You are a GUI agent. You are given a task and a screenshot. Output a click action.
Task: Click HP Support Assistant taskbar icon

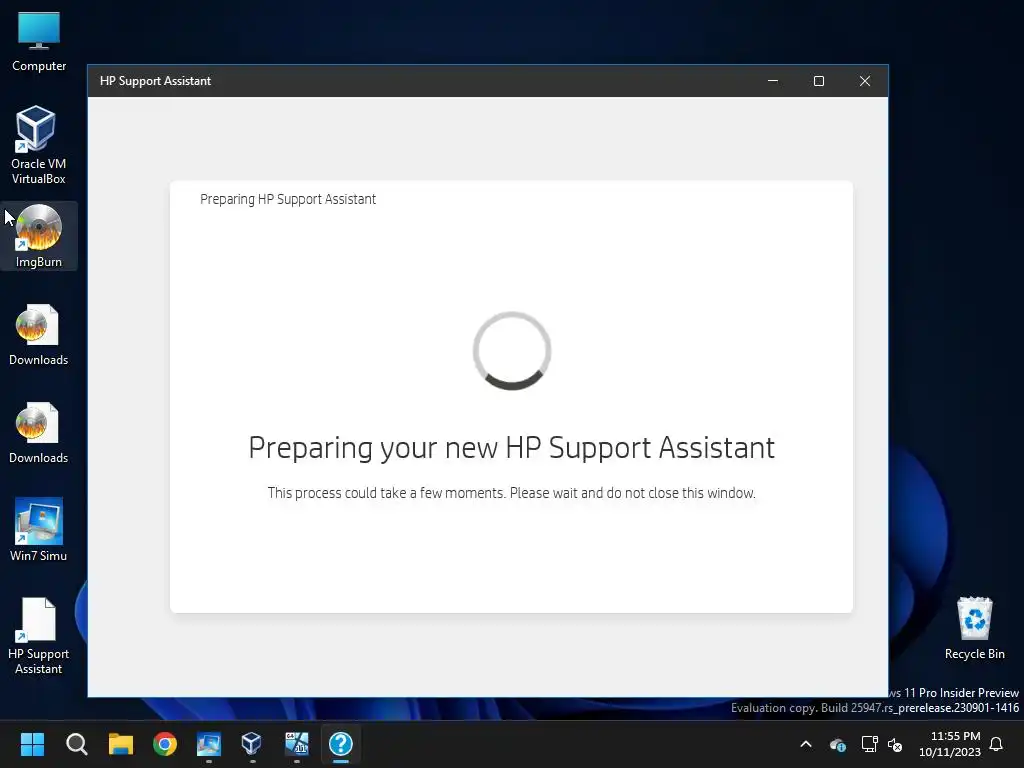(341, 744)
